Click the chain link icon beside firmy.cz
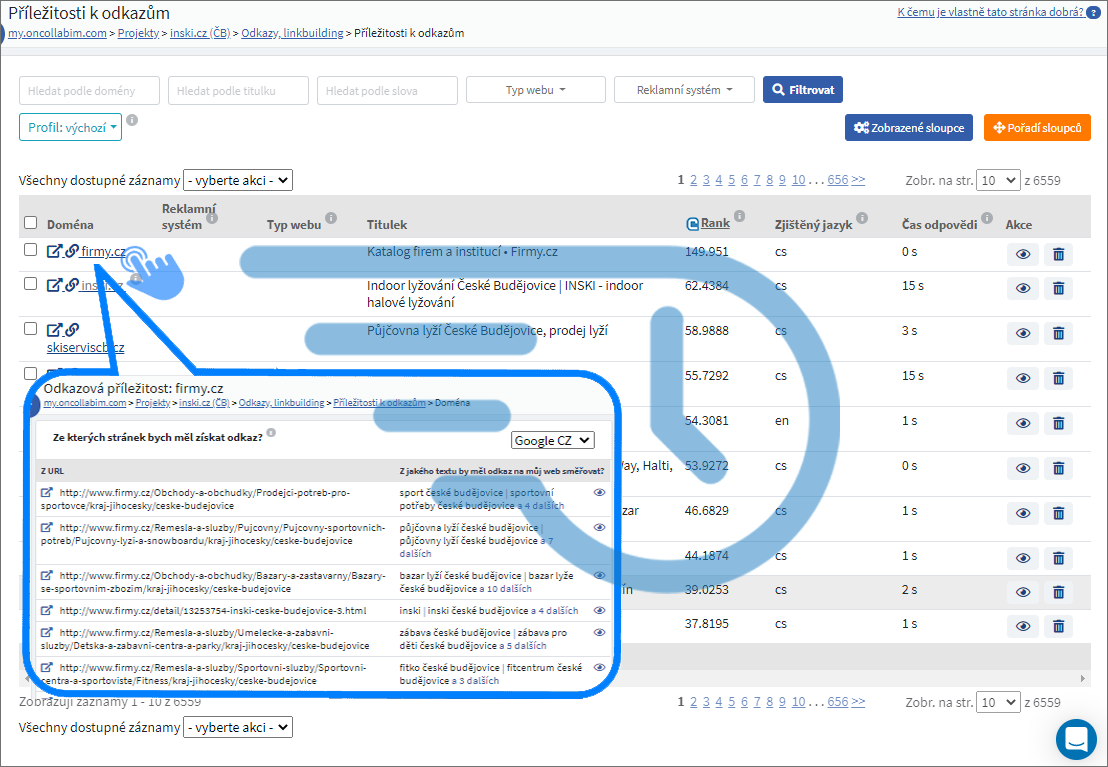 tap(72, 251)
